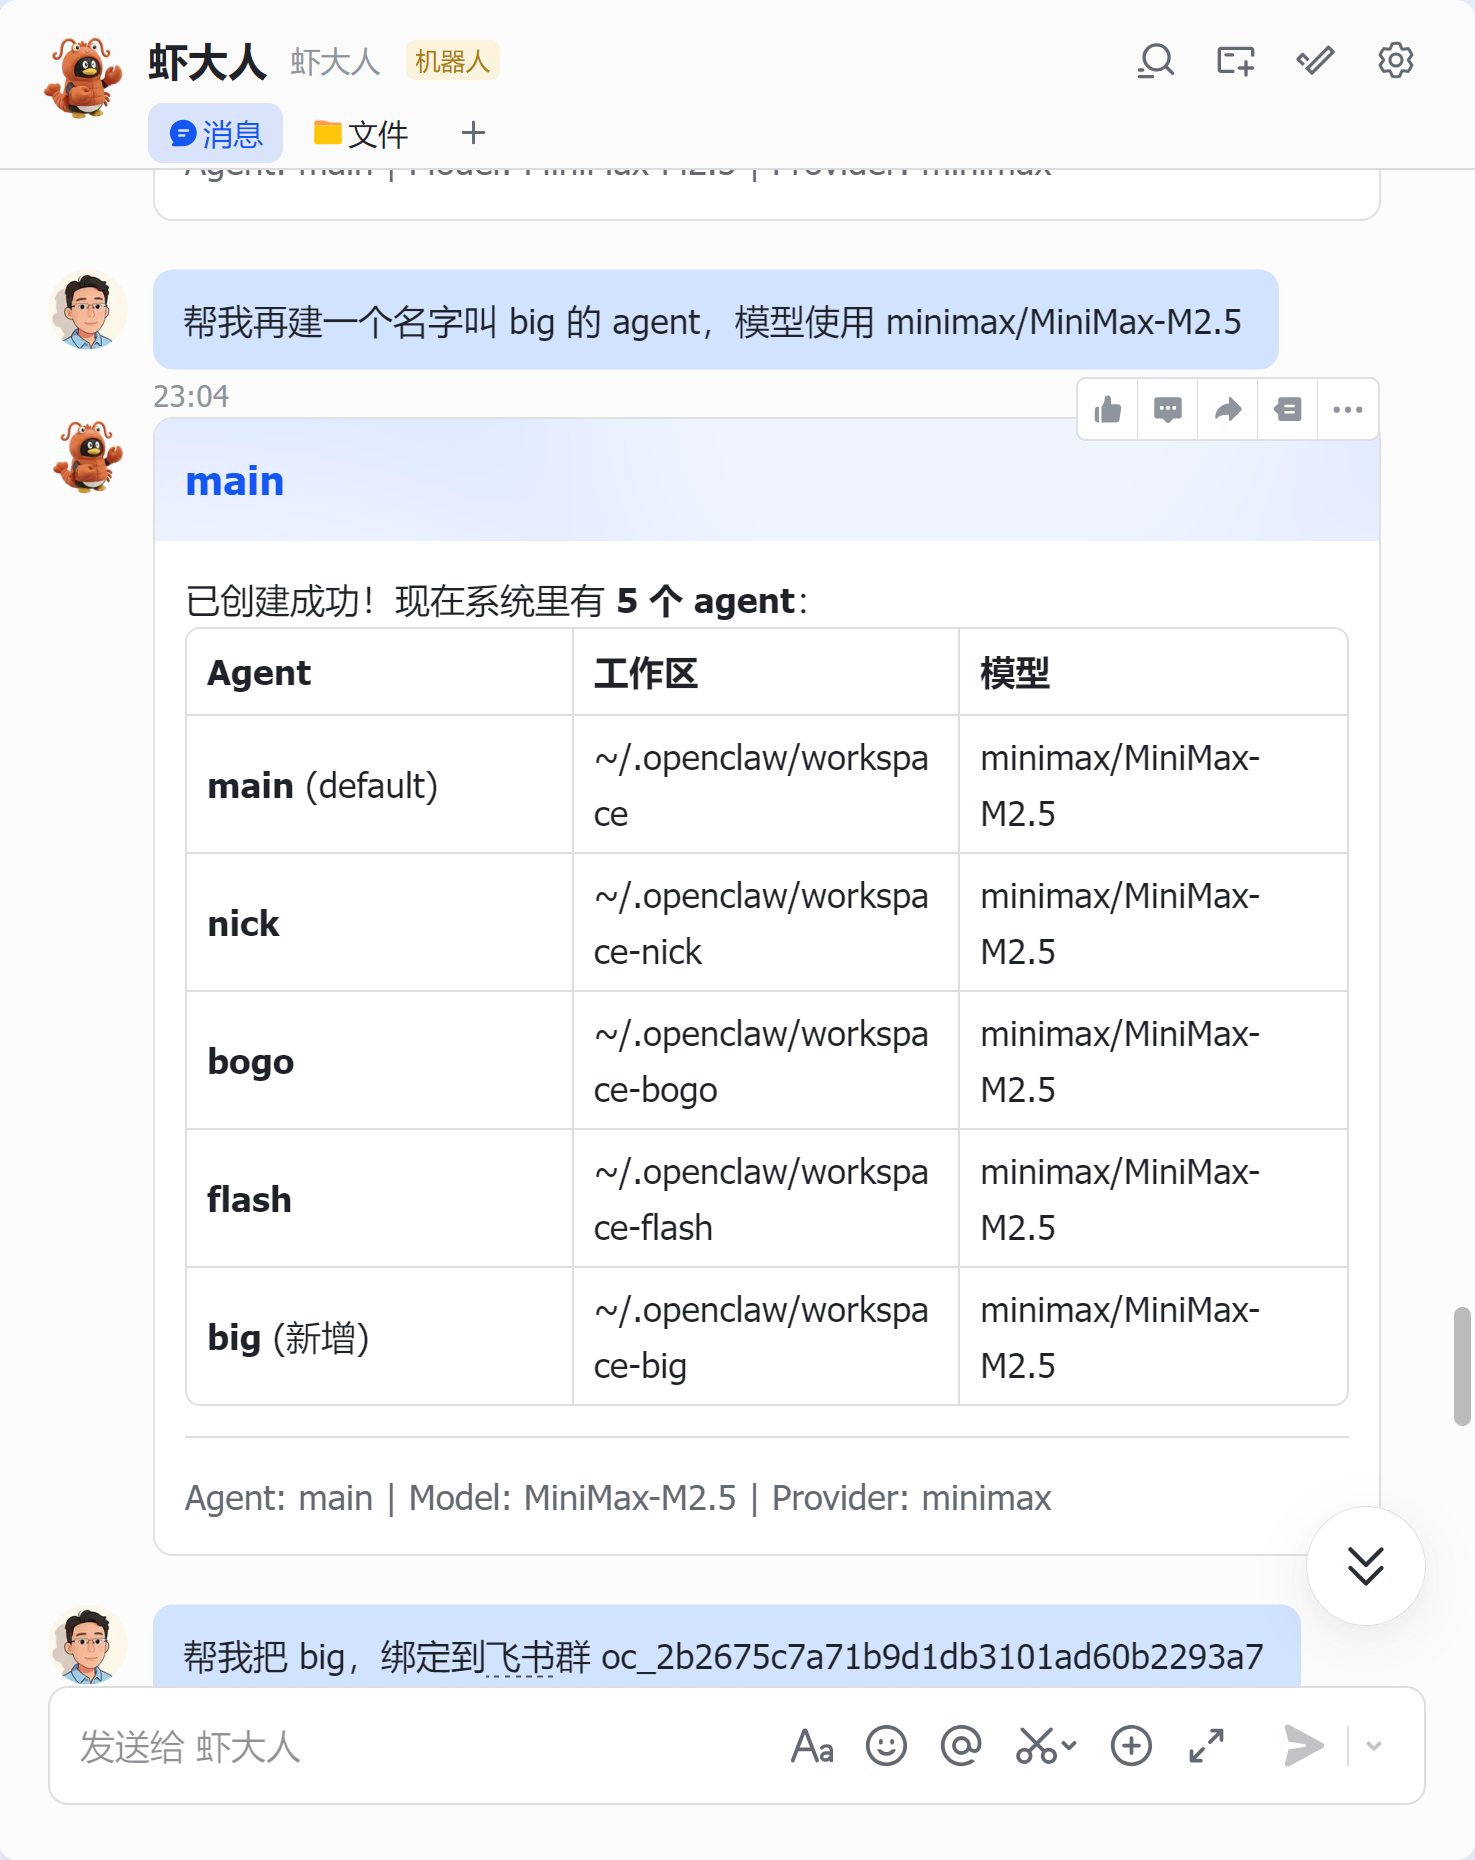Click the user avatar beside big agent request
This screenshot has width=1475, height=1860.
tap(88, 311)
